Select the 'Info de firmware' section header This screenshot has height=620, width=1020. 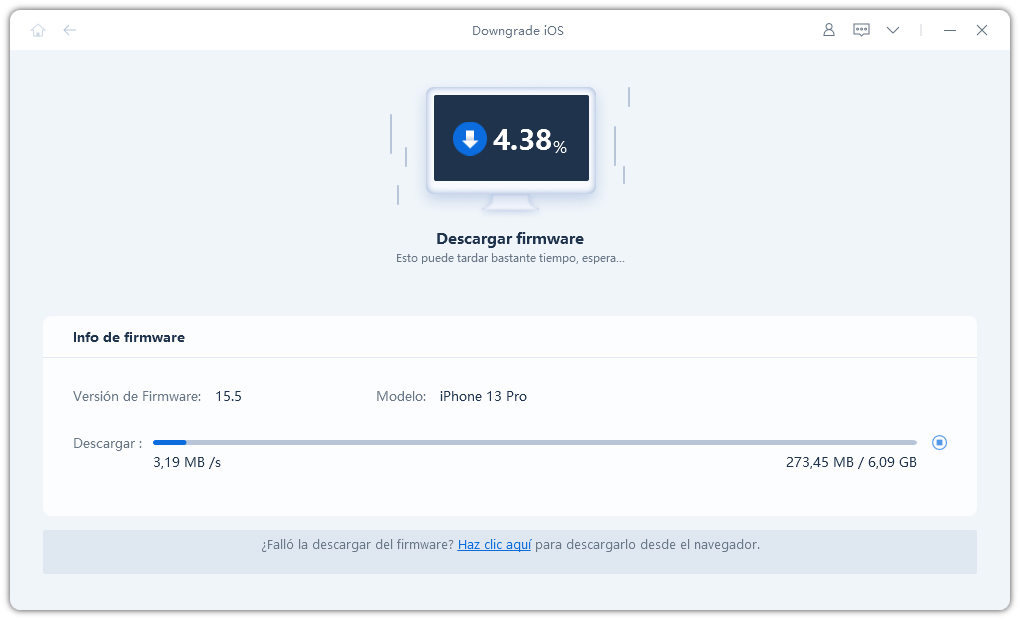[129, 338]
